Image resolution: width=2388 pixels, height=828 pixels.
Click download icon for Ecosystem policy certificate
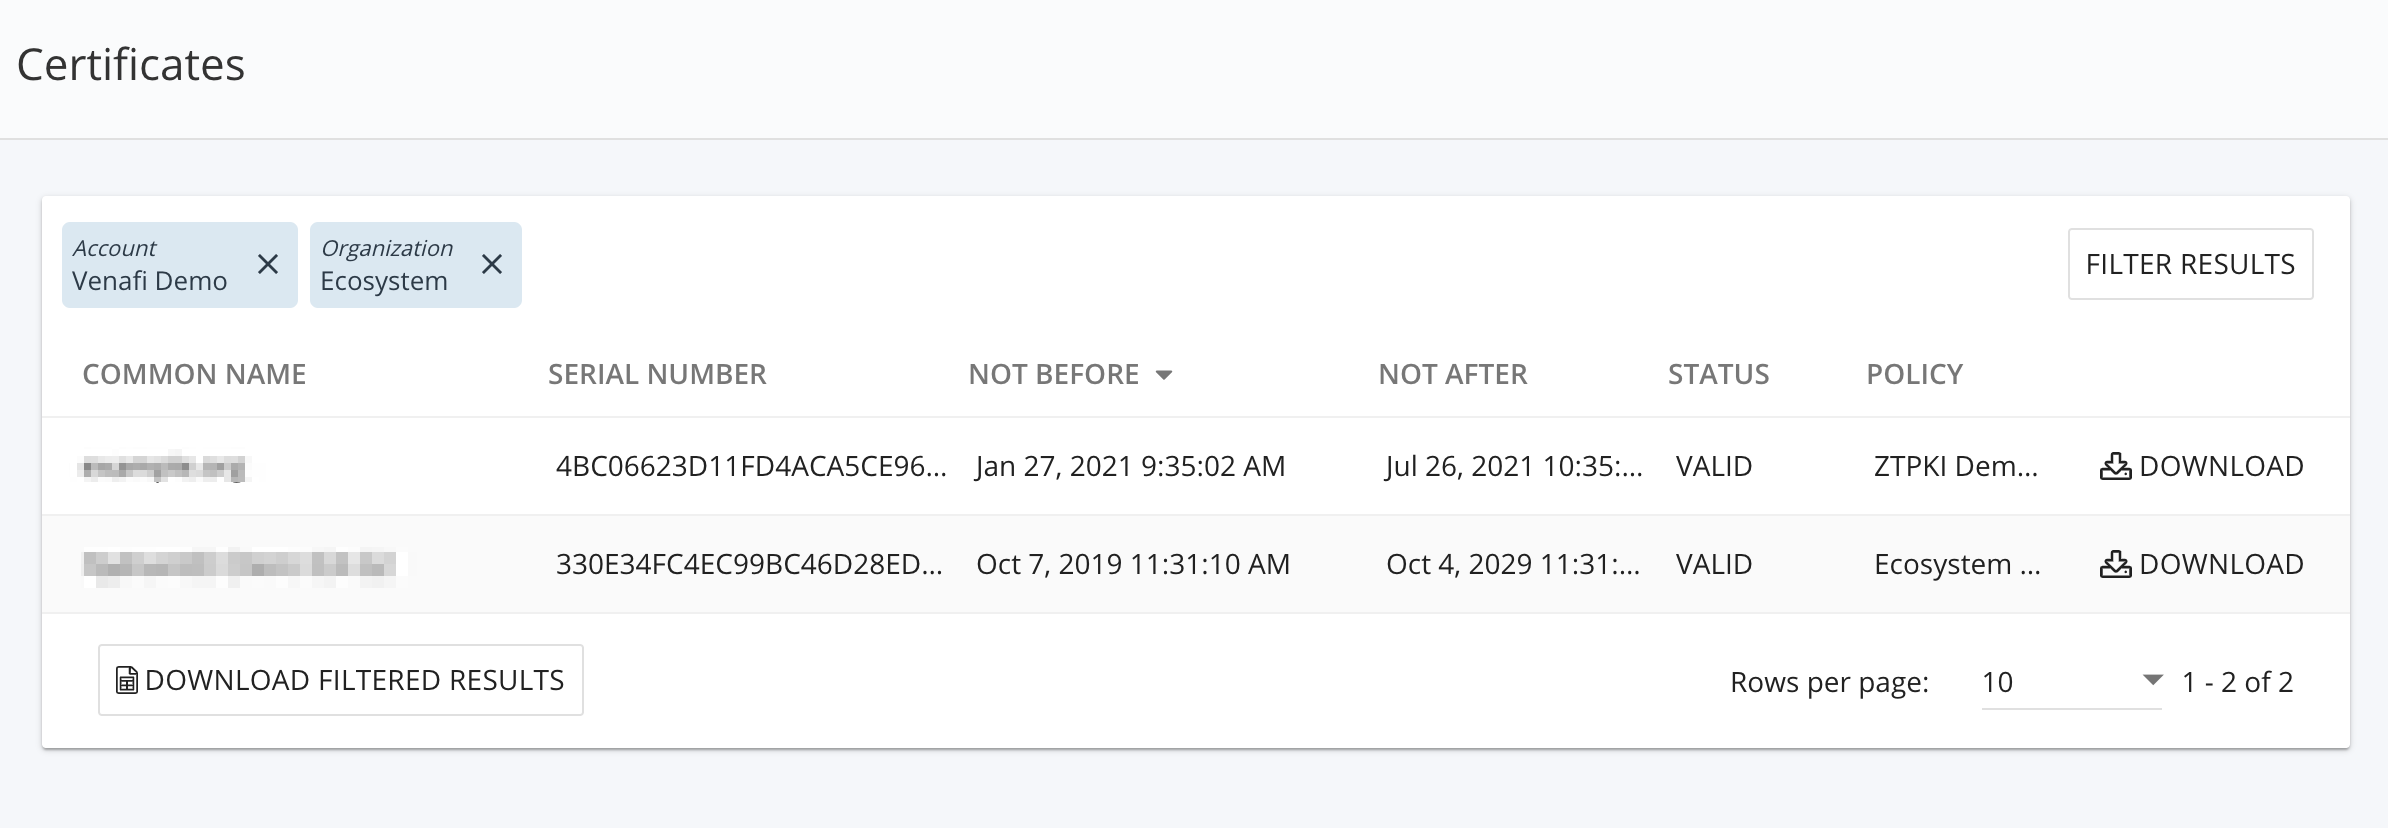[2115, 564]
